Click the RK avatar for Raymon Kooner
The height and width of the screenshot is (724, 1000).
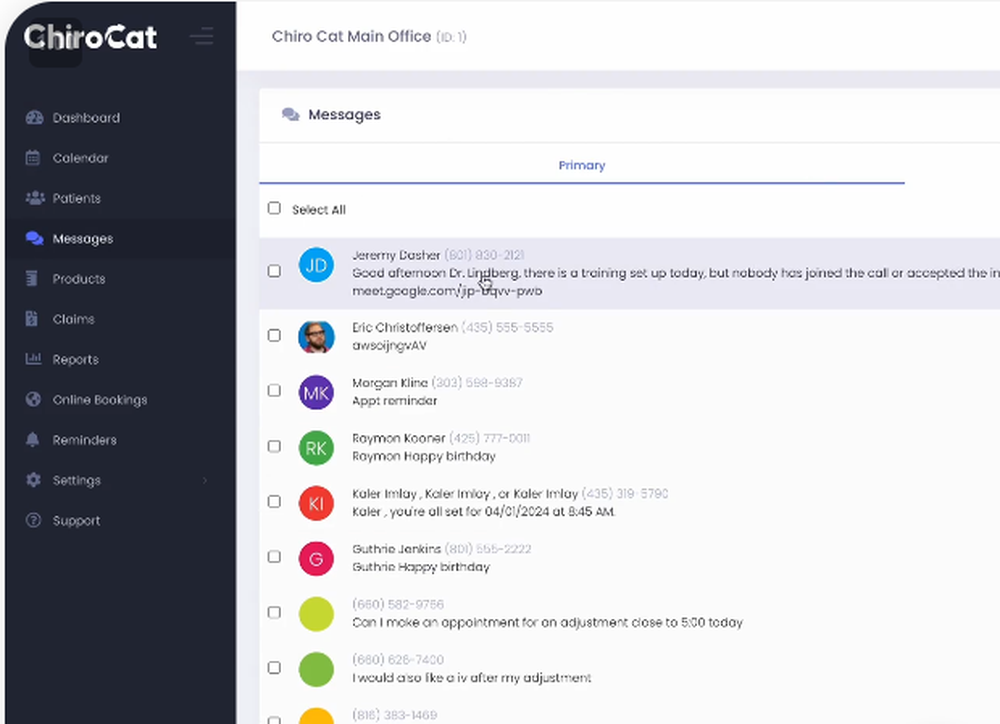point(316,448)
